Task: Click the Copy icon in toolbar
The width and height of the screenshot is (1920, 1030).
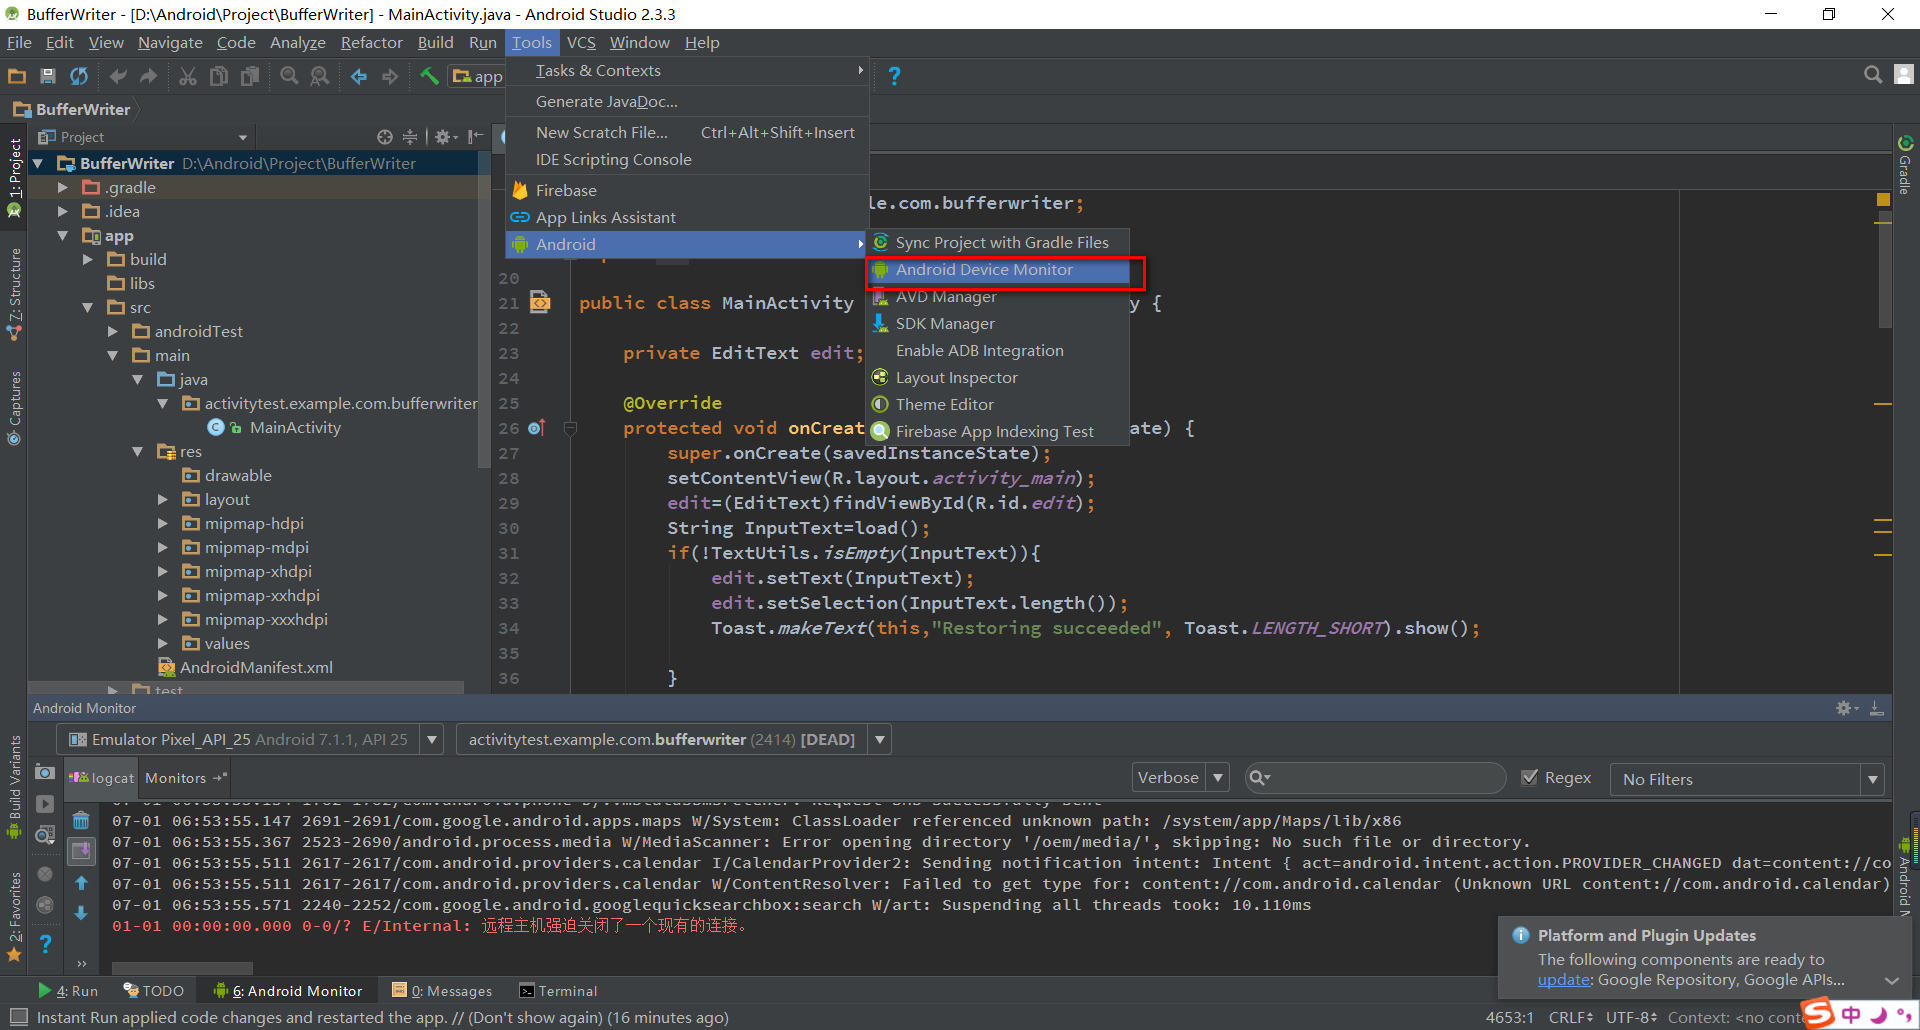Action: coord(218,76)
